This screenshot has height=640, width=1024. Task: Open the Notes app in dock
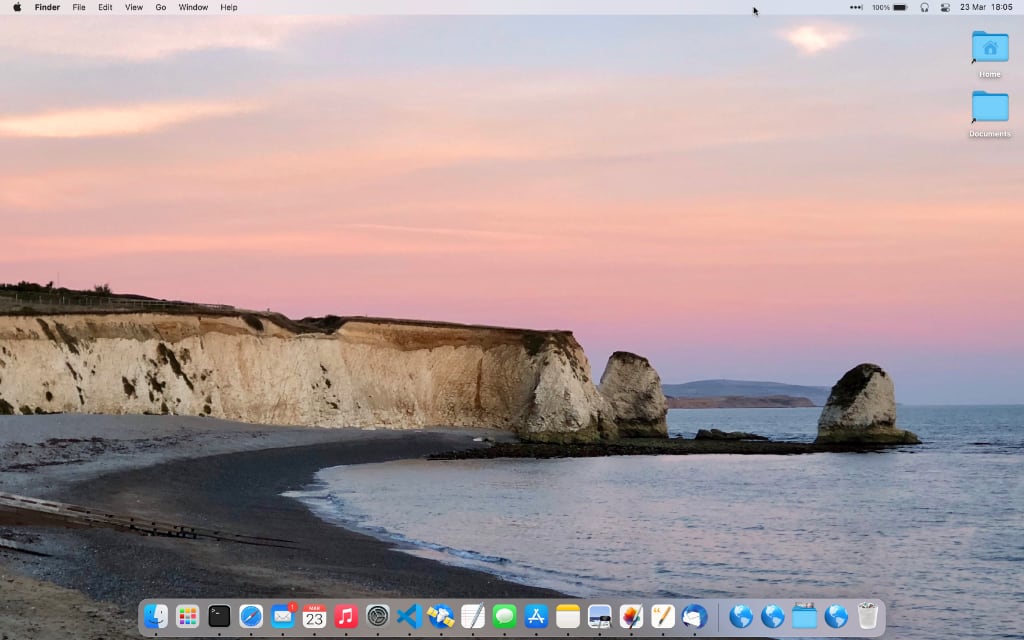[568, 617]
